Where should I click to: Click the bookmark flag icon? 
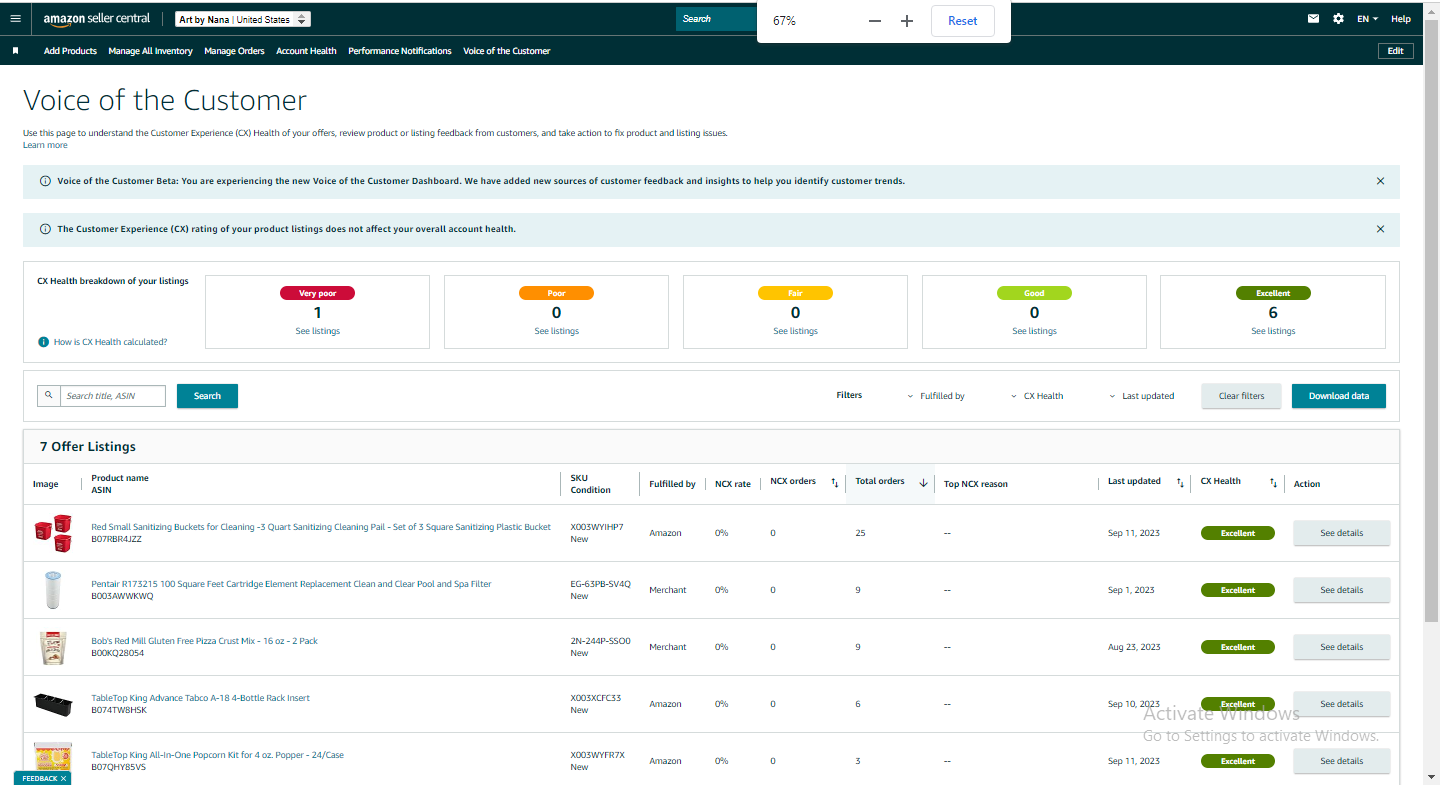tap(15, 51)
